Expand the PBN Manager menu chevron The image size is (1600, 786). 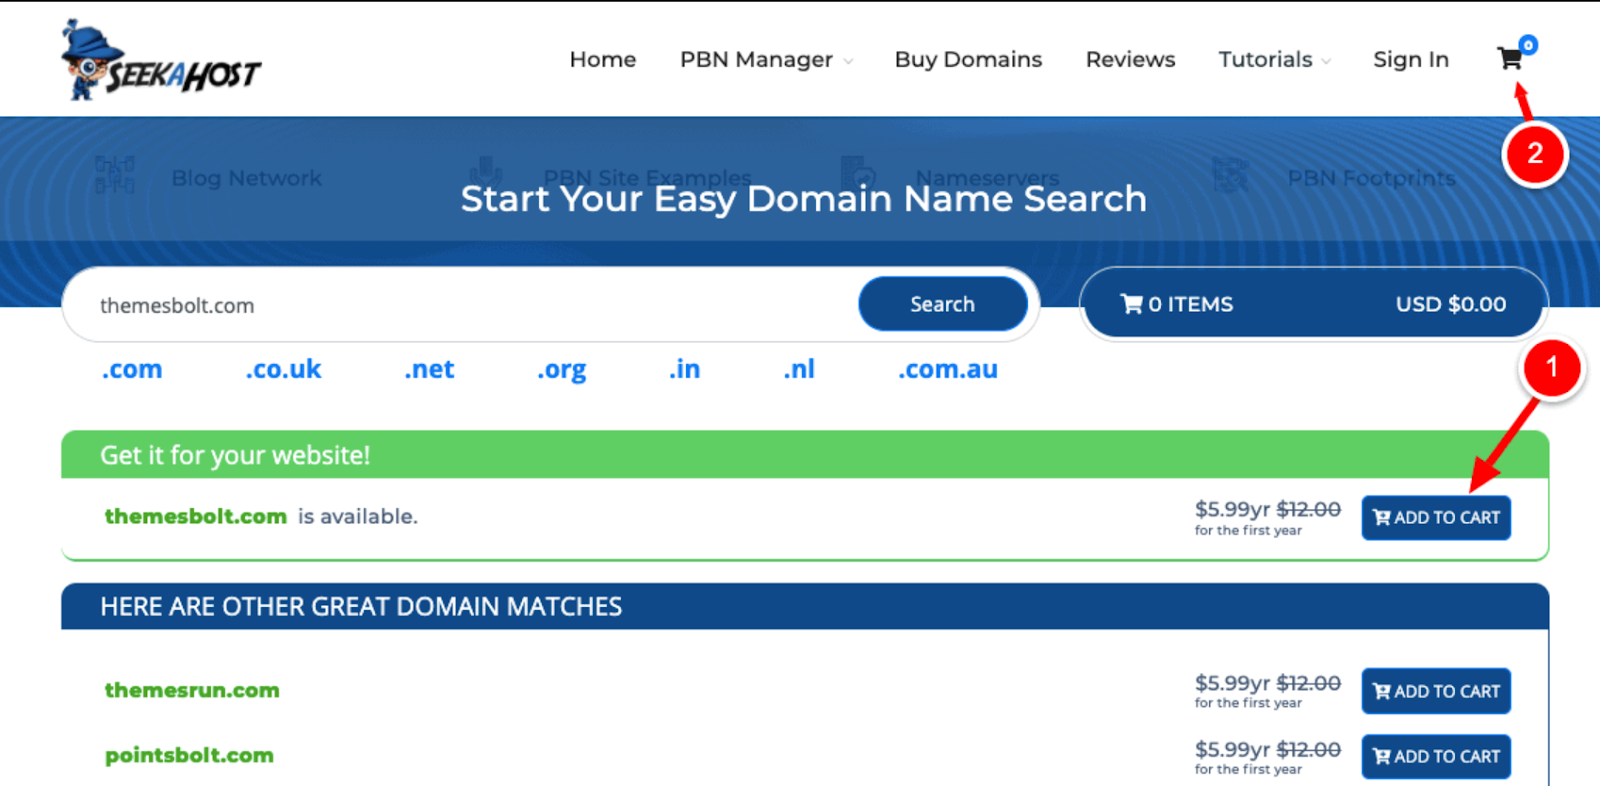(x=848, y=61)
